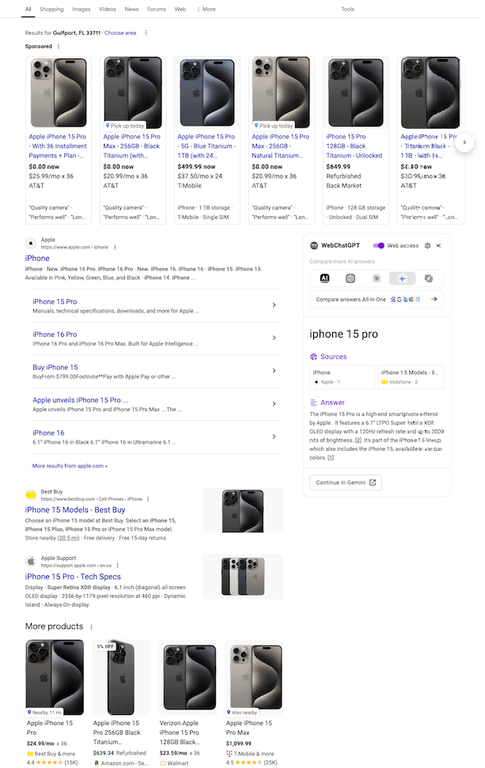
Task: Open options menu next to Choose area
Action: (146, 33)
